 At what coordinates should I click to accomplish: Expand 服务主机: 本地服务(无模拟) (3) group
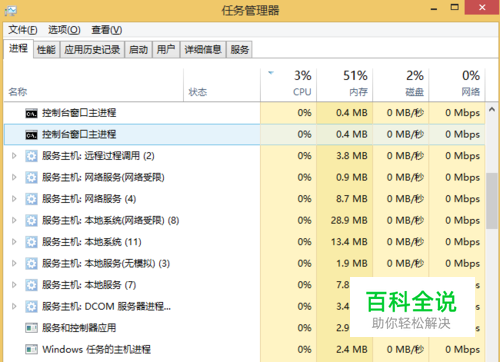[x=14, y=263]
